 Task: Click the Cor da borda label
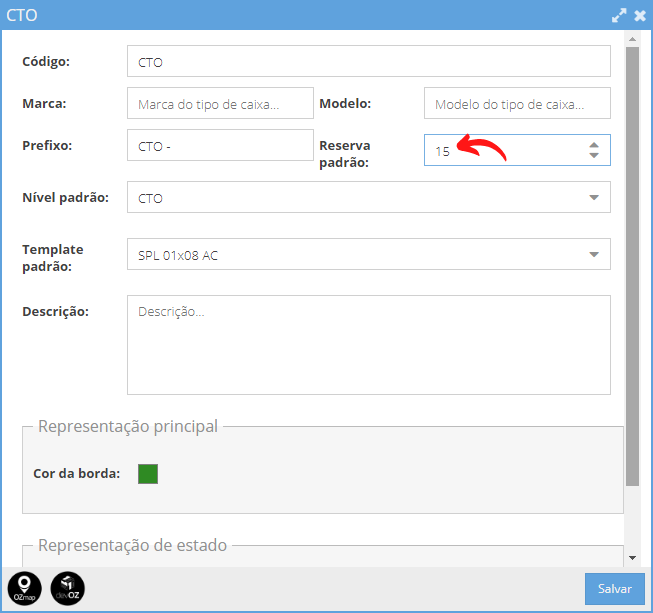(77, 473)
